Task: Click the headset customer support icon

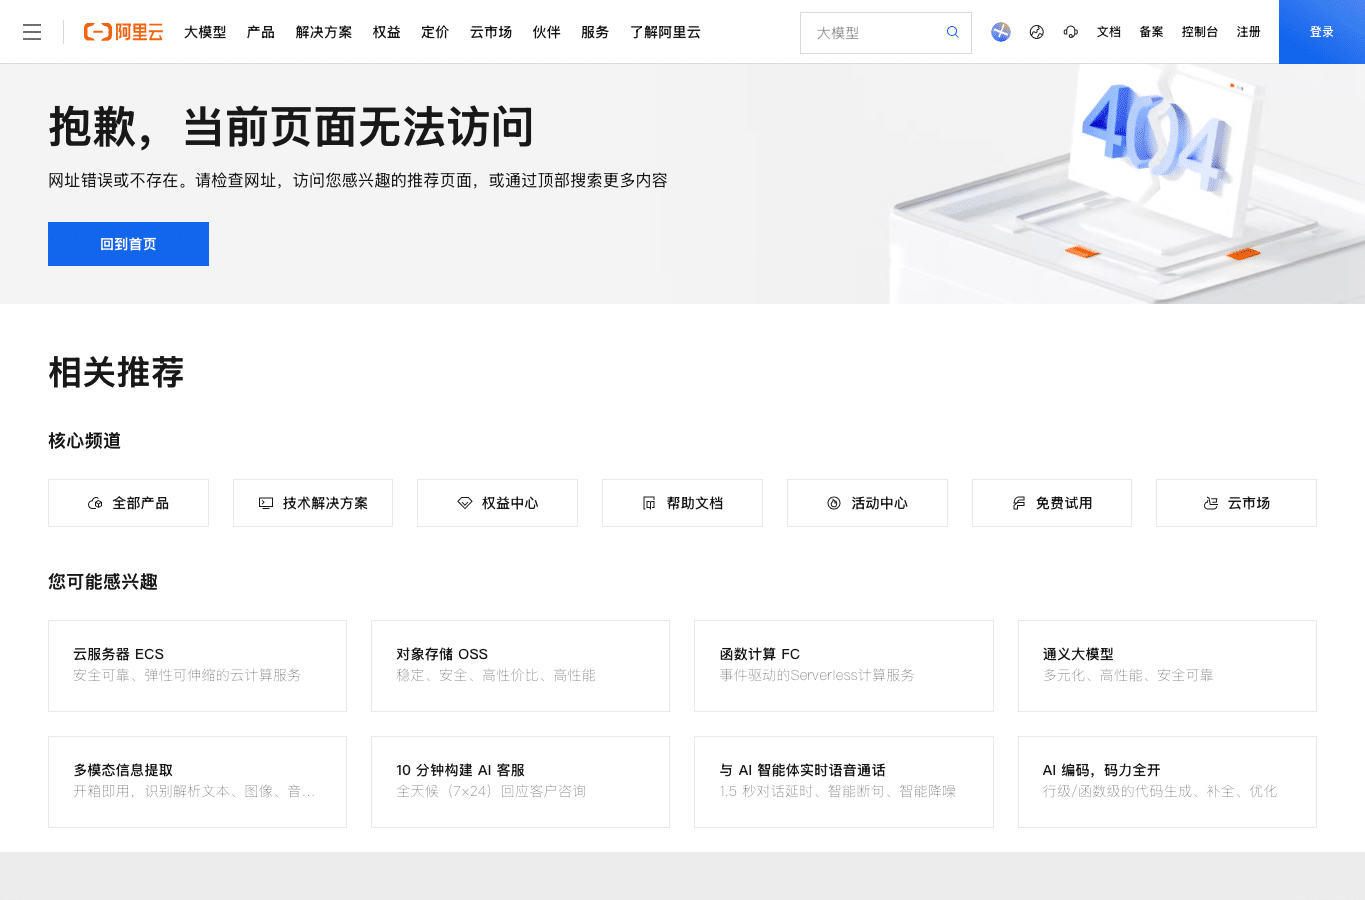Action: 1071,32
